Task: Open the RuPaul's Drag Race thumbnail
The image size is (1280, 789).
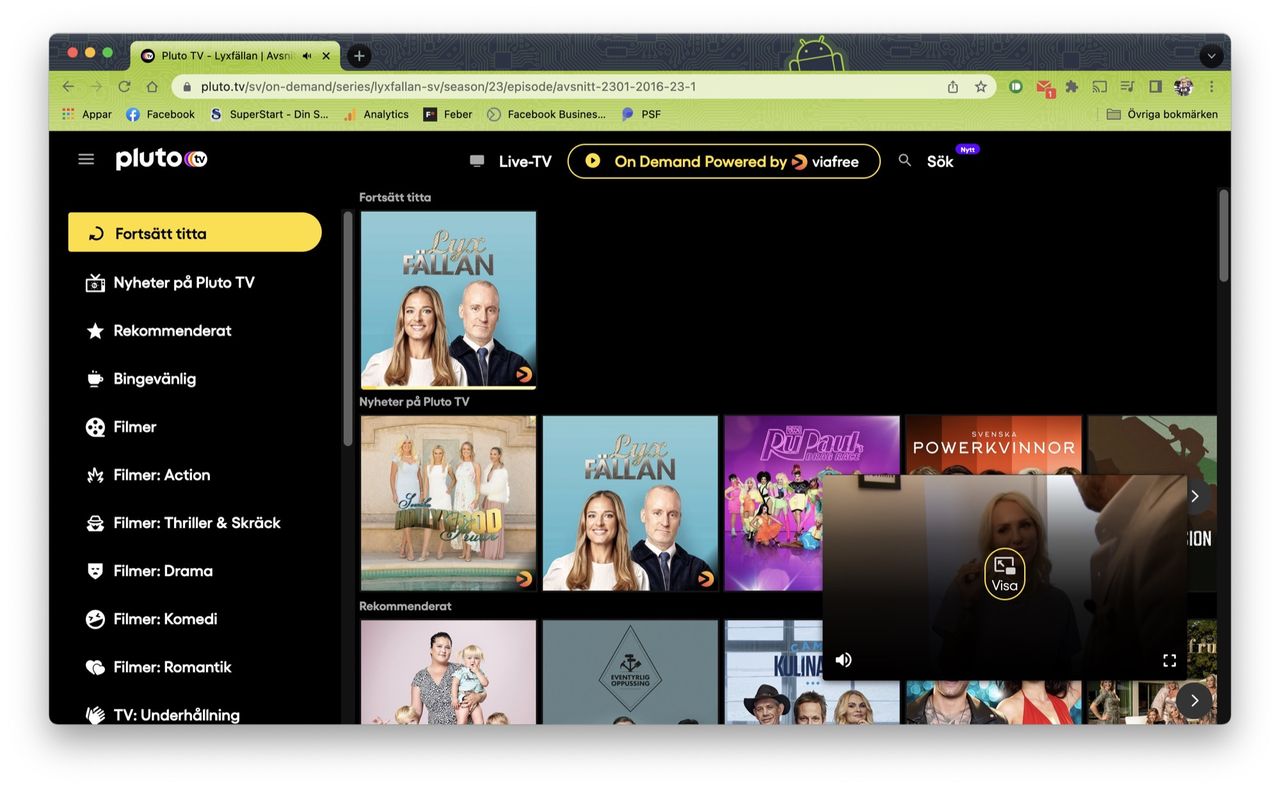Action: (x=811, y=503)
